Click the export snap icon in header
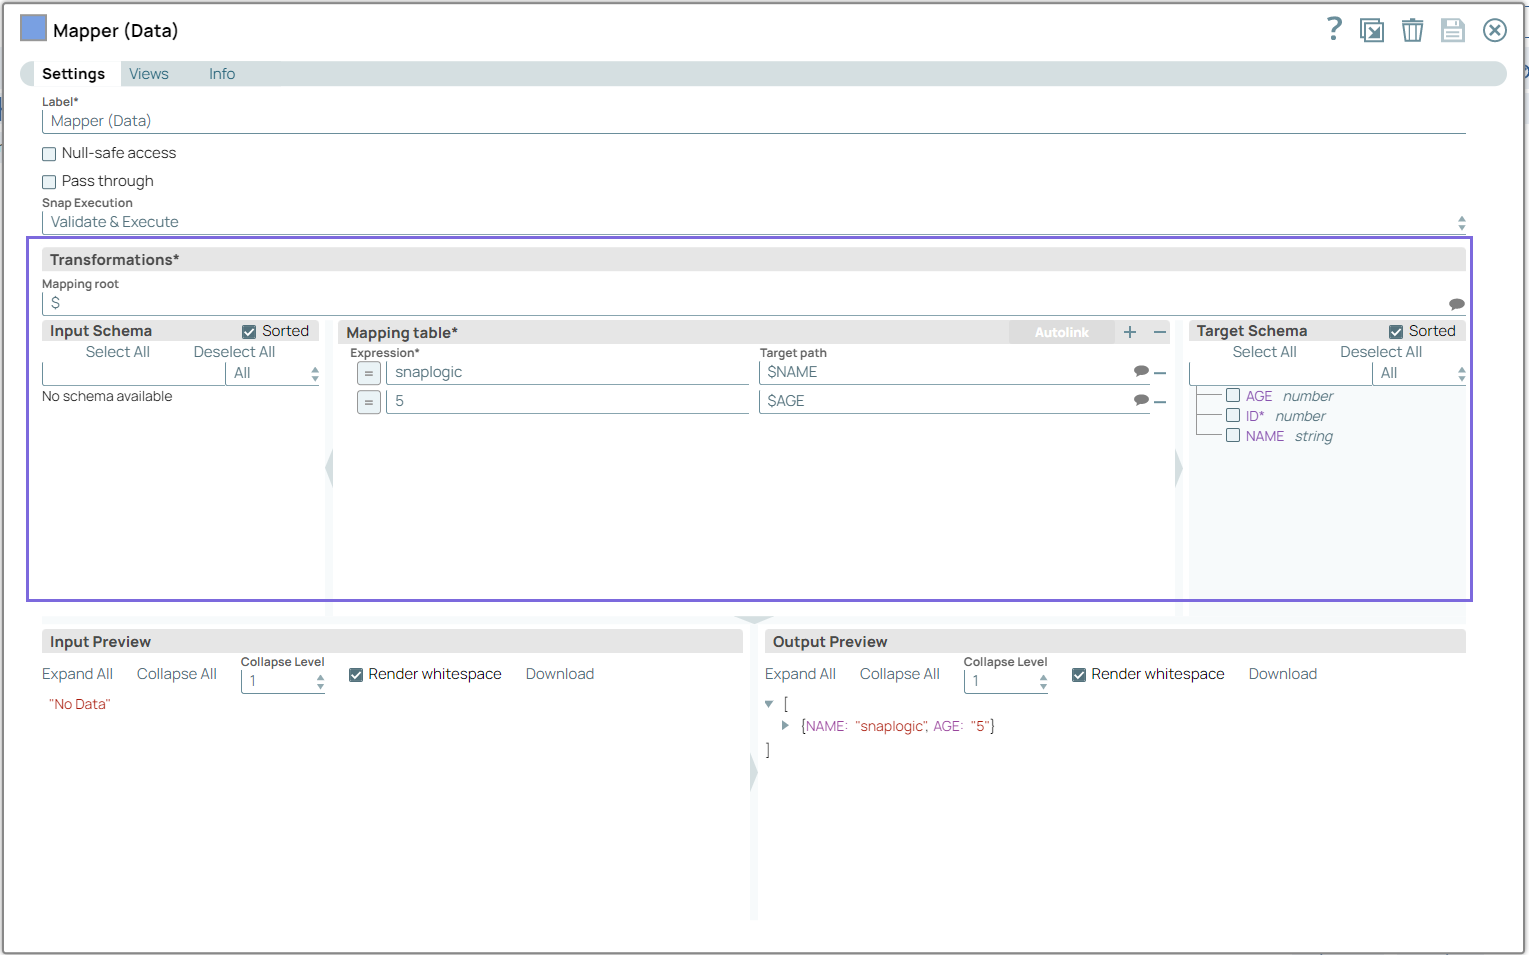The height and width of the screenshot is (955, 1529). click(1371, 30)
